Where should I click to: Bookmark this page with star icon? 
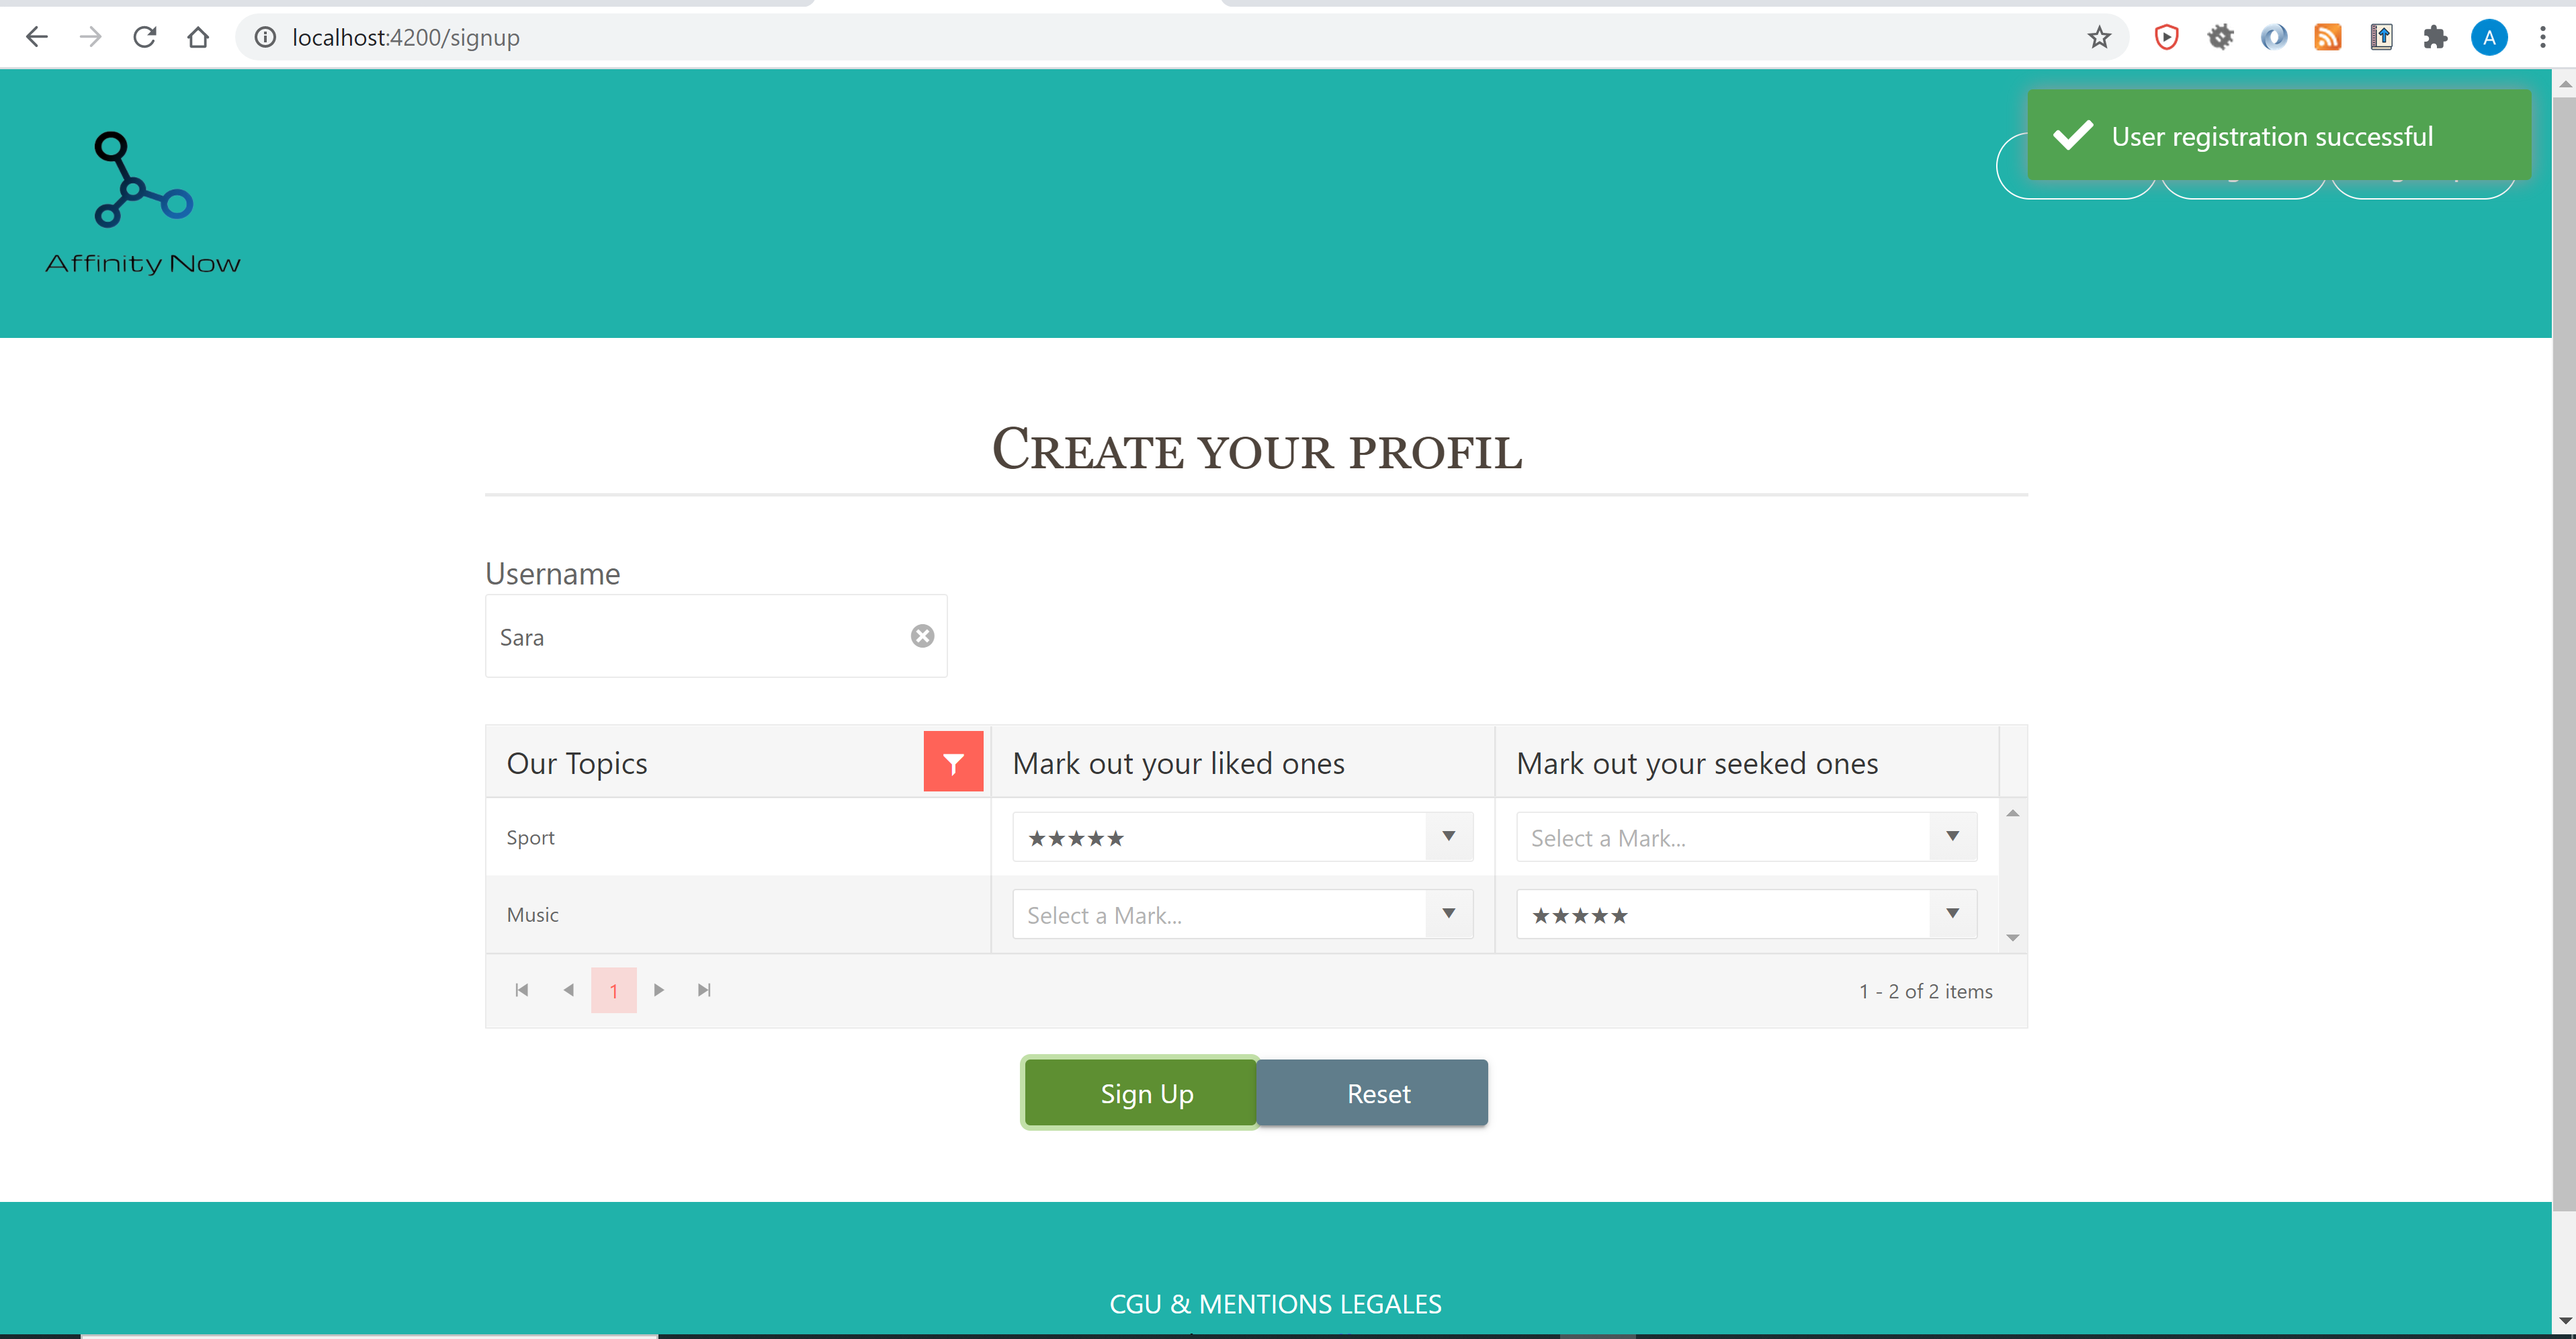click(2099, 37)
